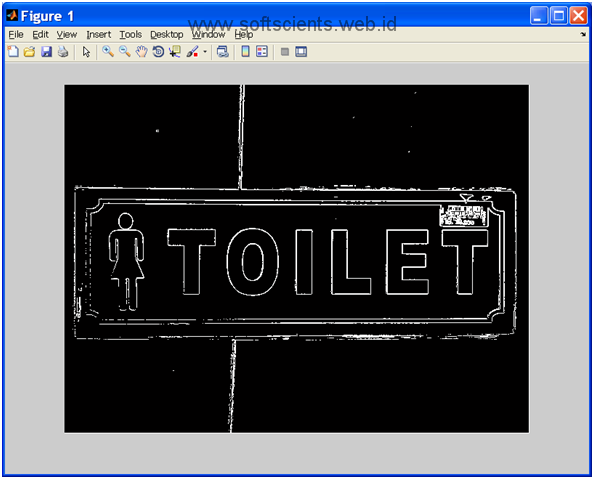Activate the Zoom Out magnifier tool
594x479 pixels.
point(125,52)
